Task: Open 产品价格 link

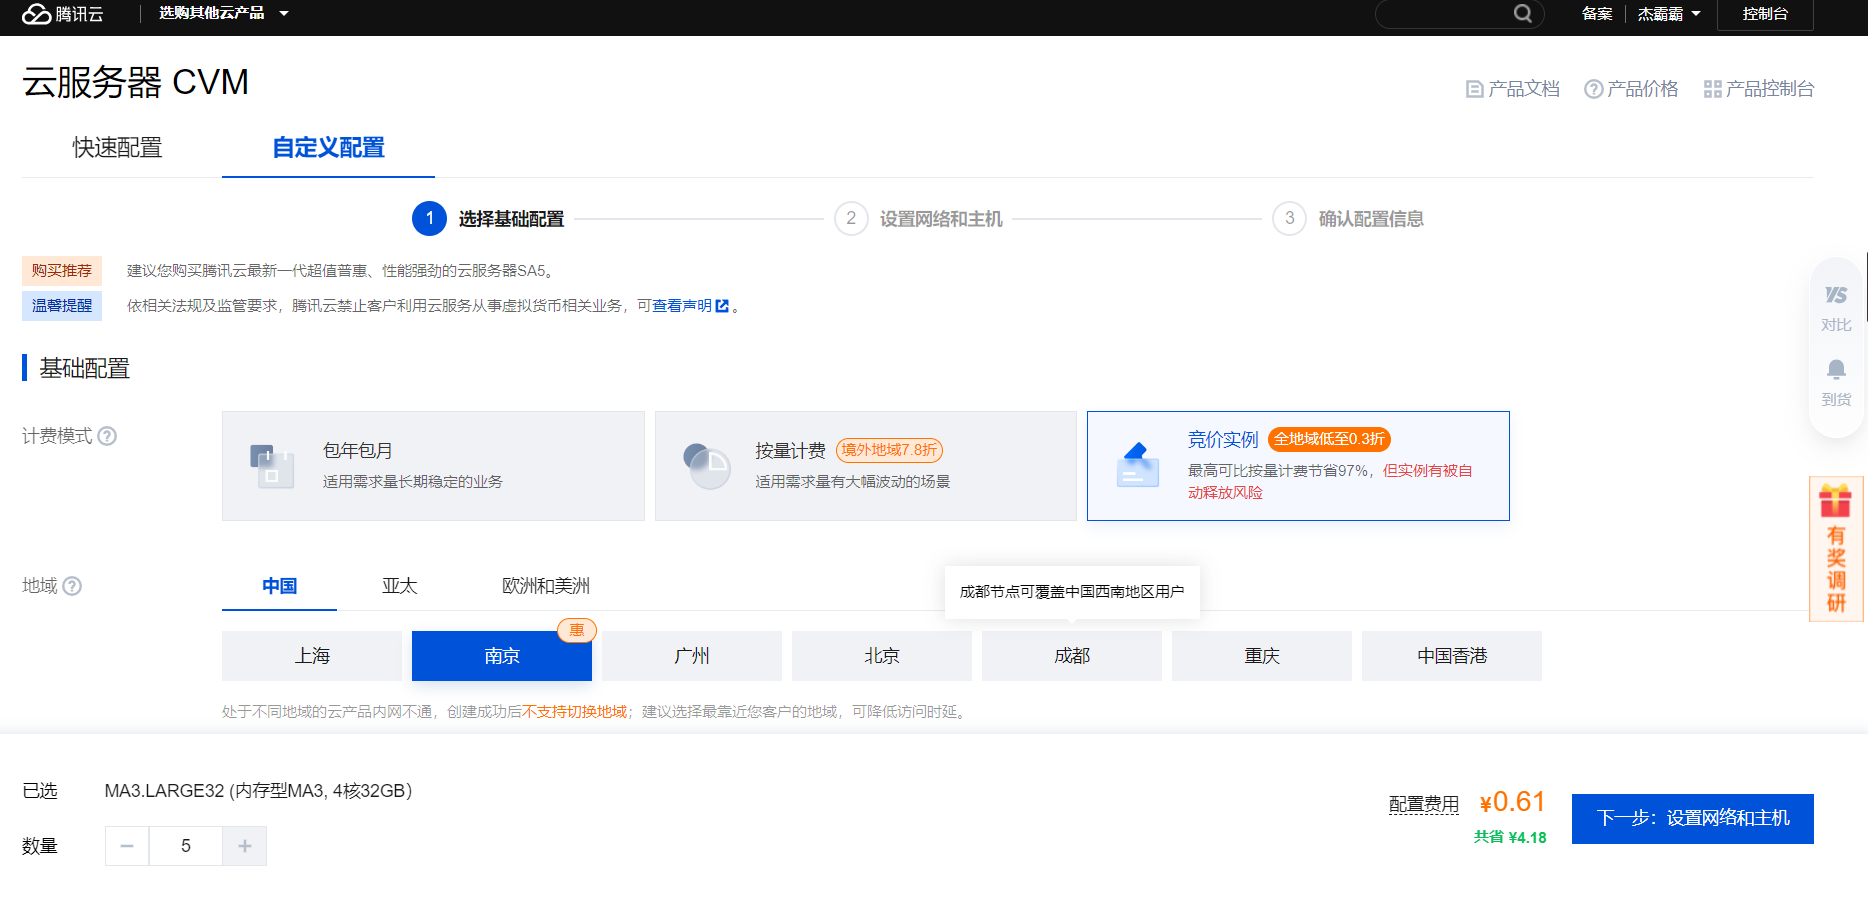Action: coord(1631,89)
